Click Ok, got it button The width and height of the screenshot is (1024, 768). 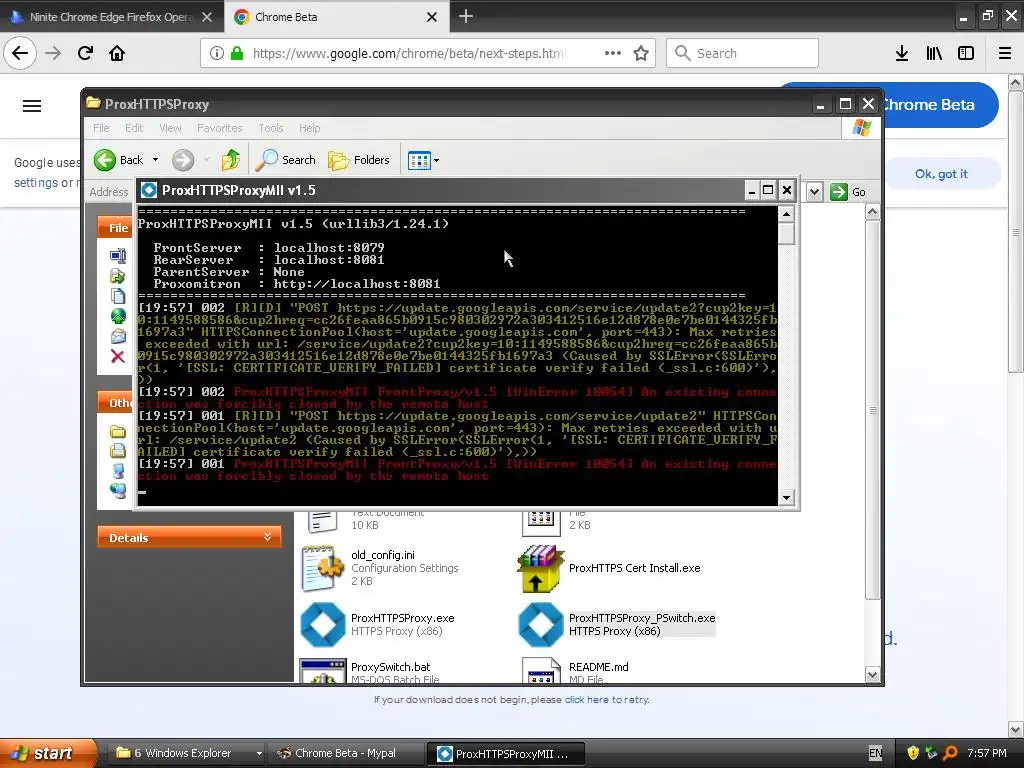click(941, 174)
